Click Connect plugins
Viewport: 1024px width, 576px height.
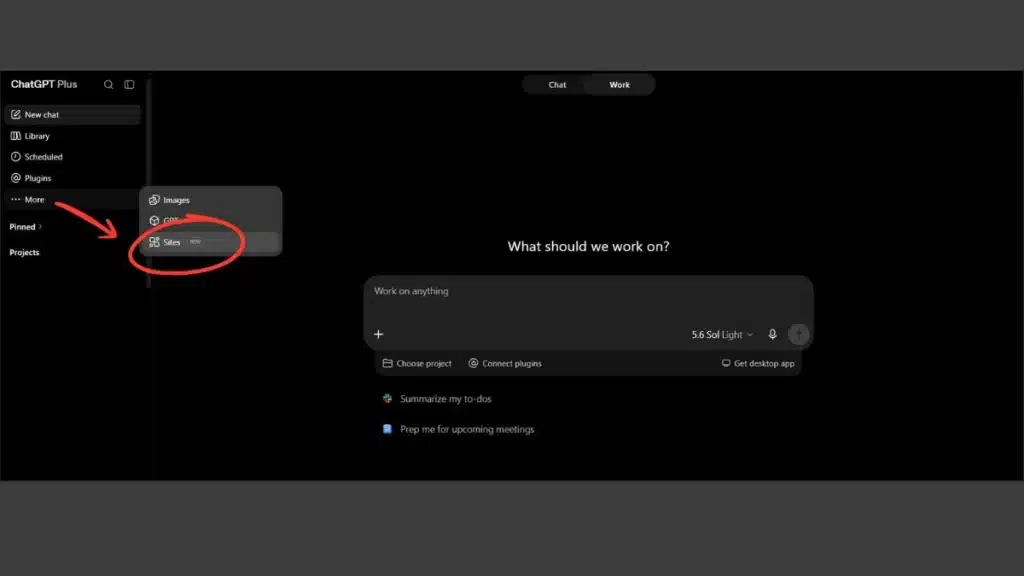[505, 363]
